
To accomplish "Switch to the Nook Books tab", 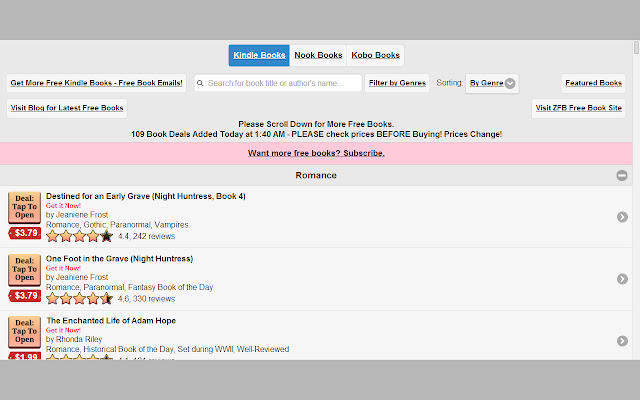I will 318,55.
